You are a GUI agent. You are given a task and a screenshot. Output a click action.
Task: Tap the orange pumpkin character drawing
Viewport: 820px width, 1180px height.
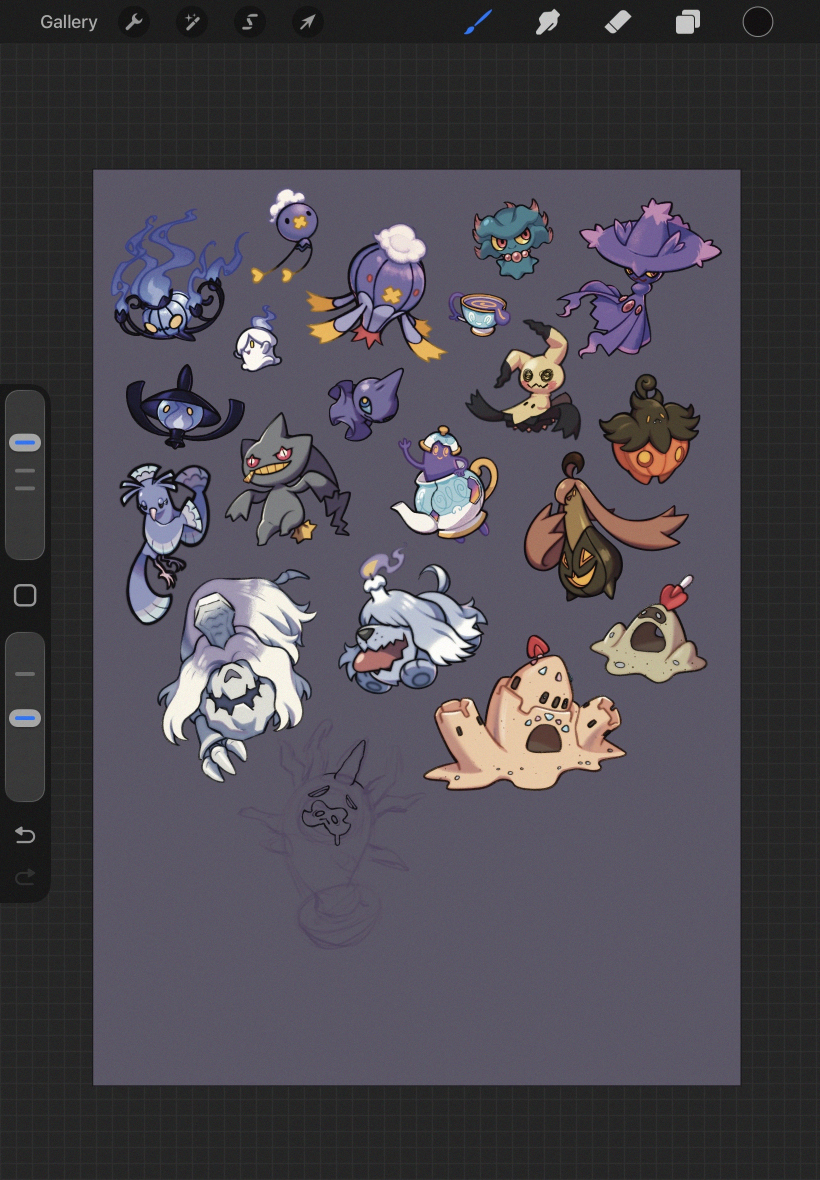(650, 428)
